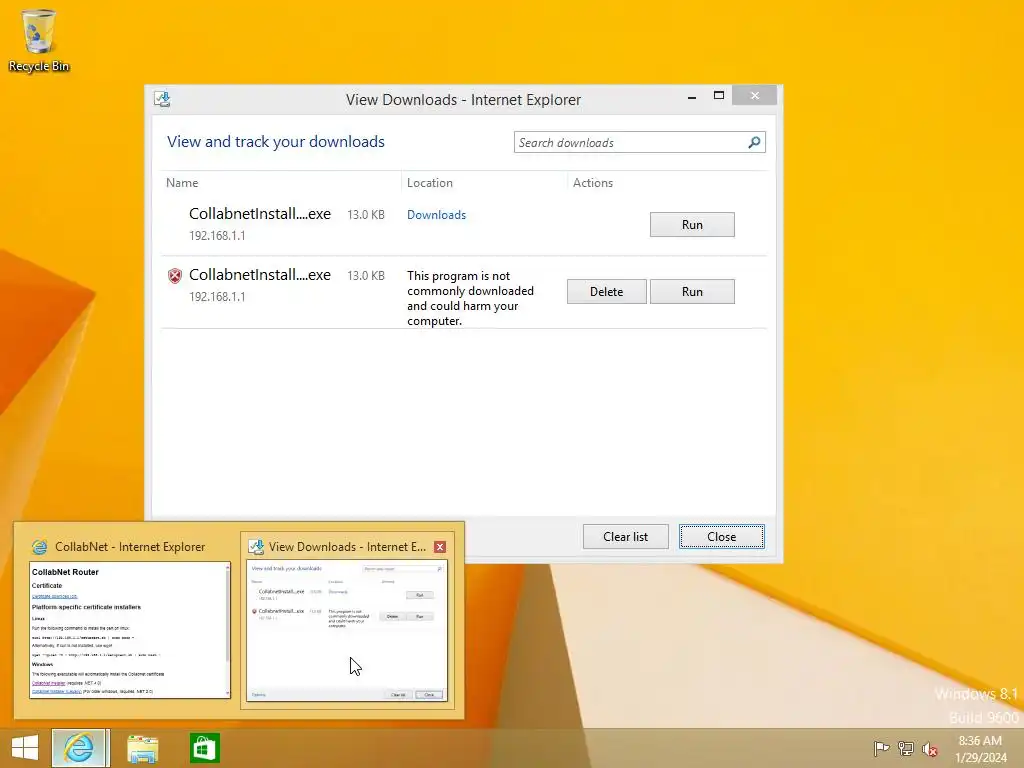Image resolution: width=1024 pixels, height=768 pixels.
Task: Open Action Center flag tray icon
Action: pyautogui.click(x=881, y=748)
